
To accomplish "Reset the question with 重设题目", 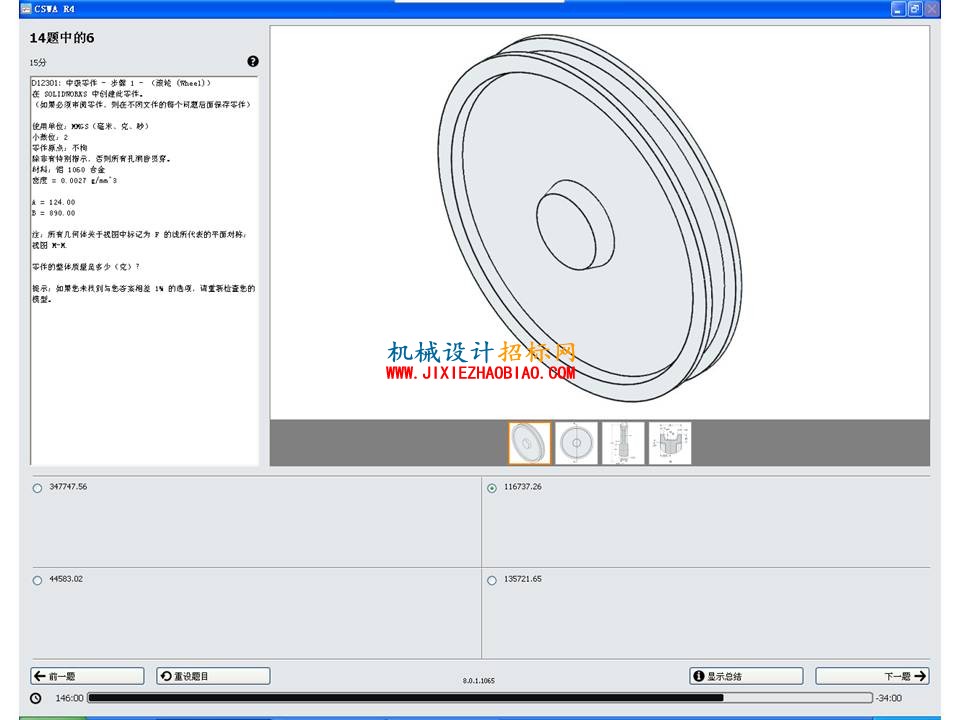I will [213, 676].
